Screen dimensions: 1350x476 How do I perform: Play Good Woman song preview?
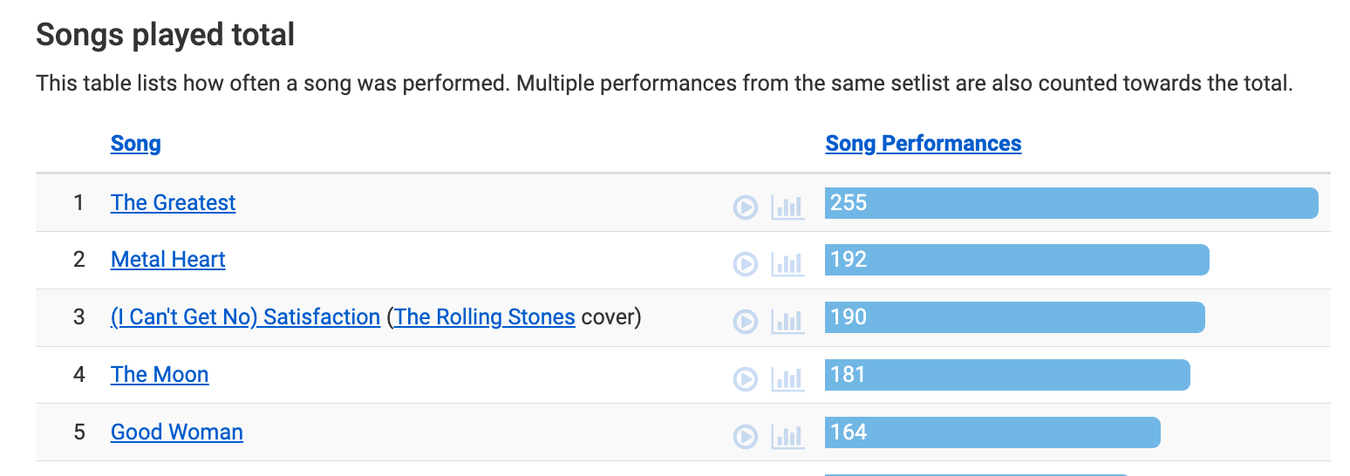[745, 437]
